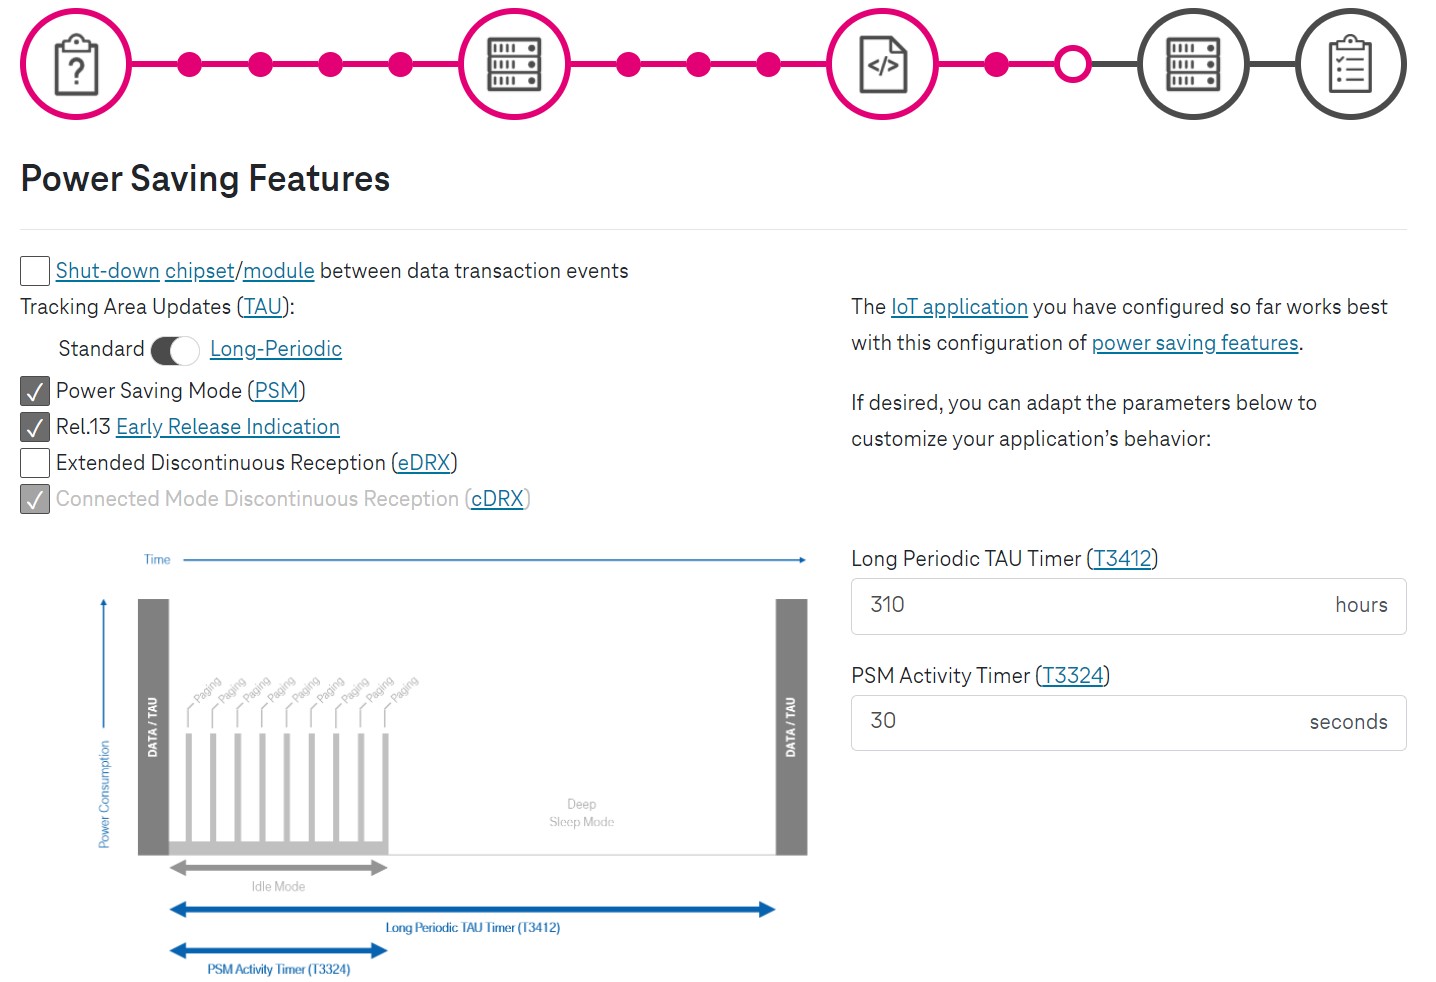This screenshot has height=982, width=1436.
Task: Open the checklist summary step icon
Action: click(1351, 65)
